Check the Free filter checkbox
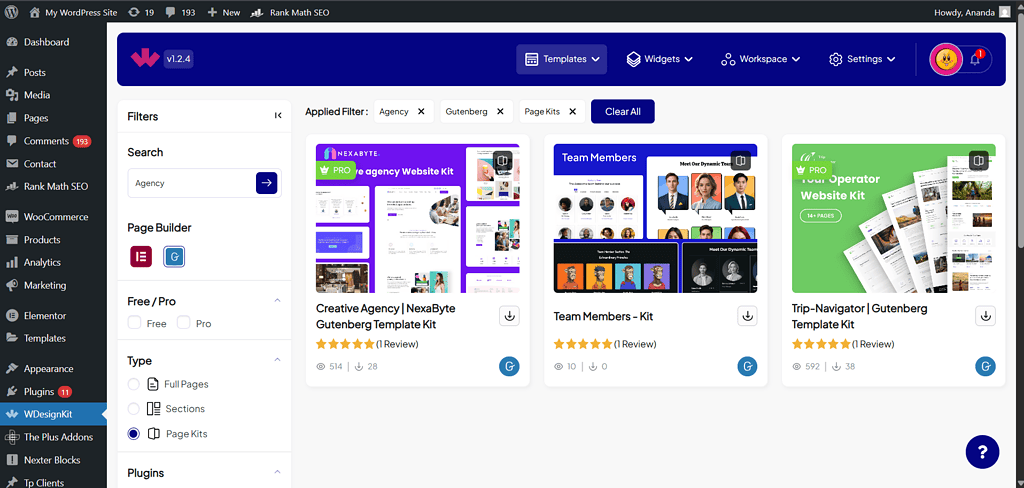Viewport: 1024px width, 488px height. click(134, 323)
